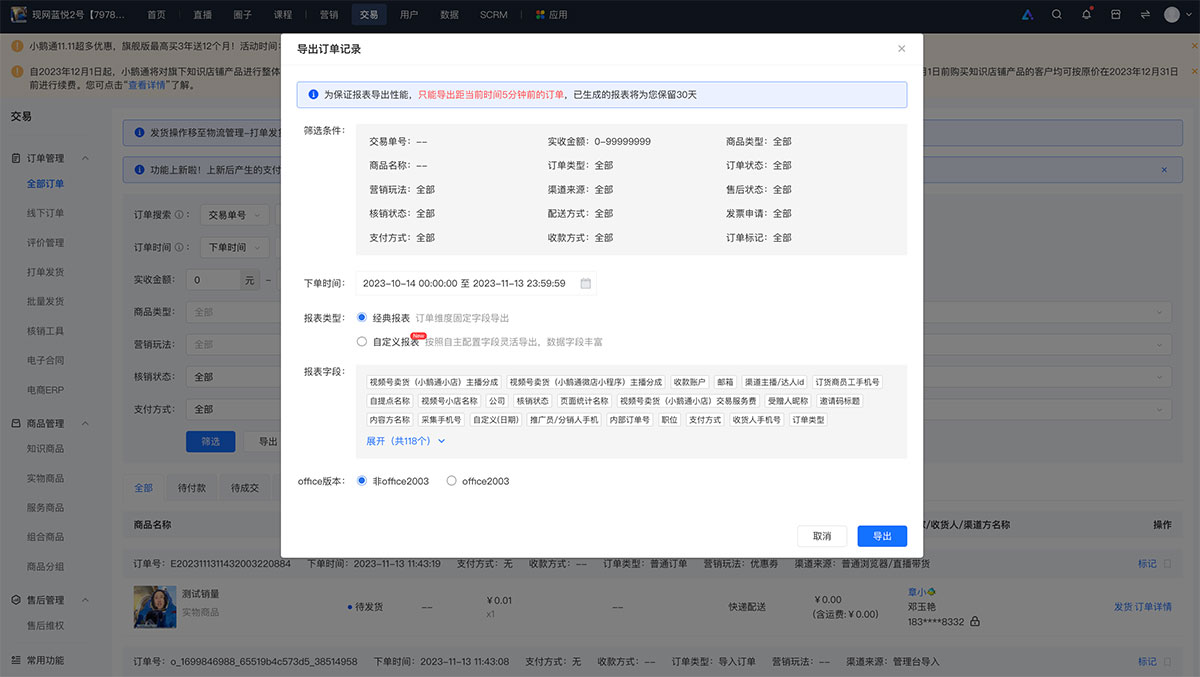Click 取消 to cancel export
1200x677 pixels.
click(822, 536)
